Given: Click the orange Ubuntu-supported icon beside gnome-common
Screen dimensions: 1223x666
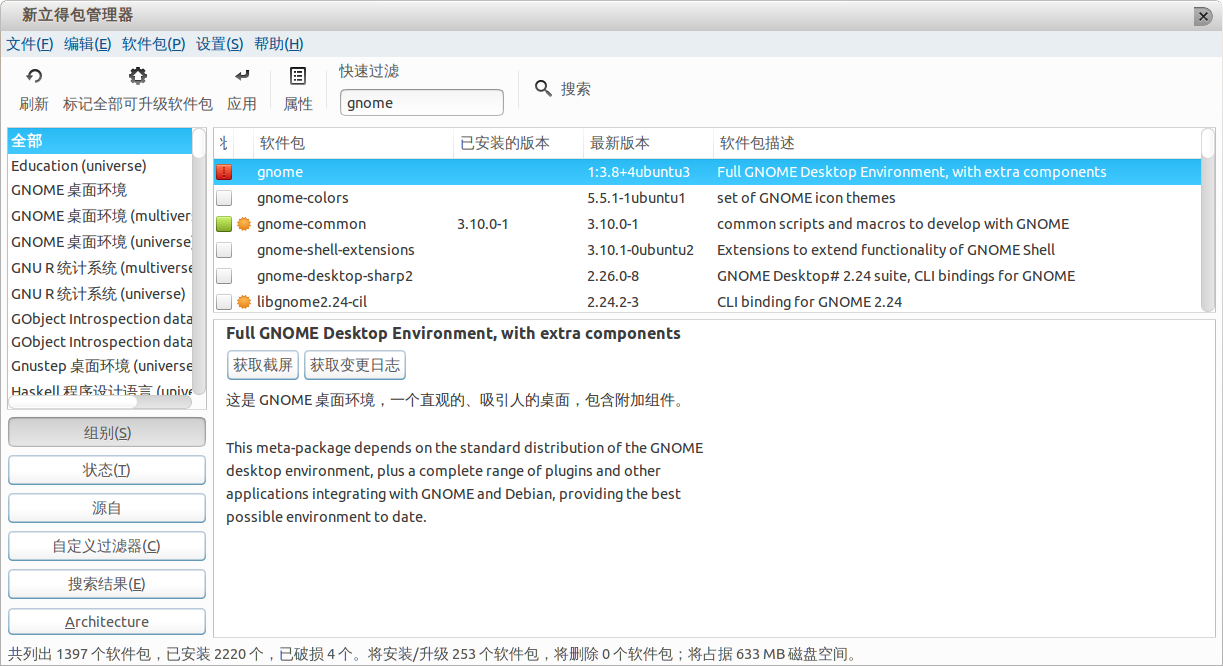Looking at the screenshot, I should 244,224.
